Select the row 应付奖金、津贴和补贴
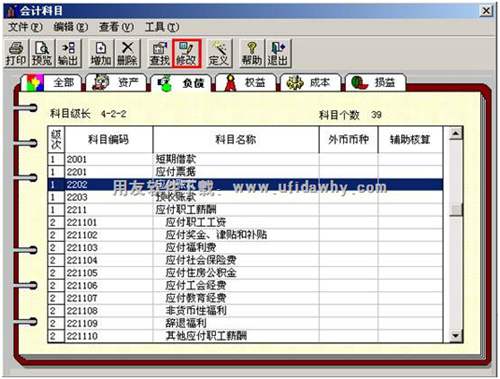 [245, 235]
